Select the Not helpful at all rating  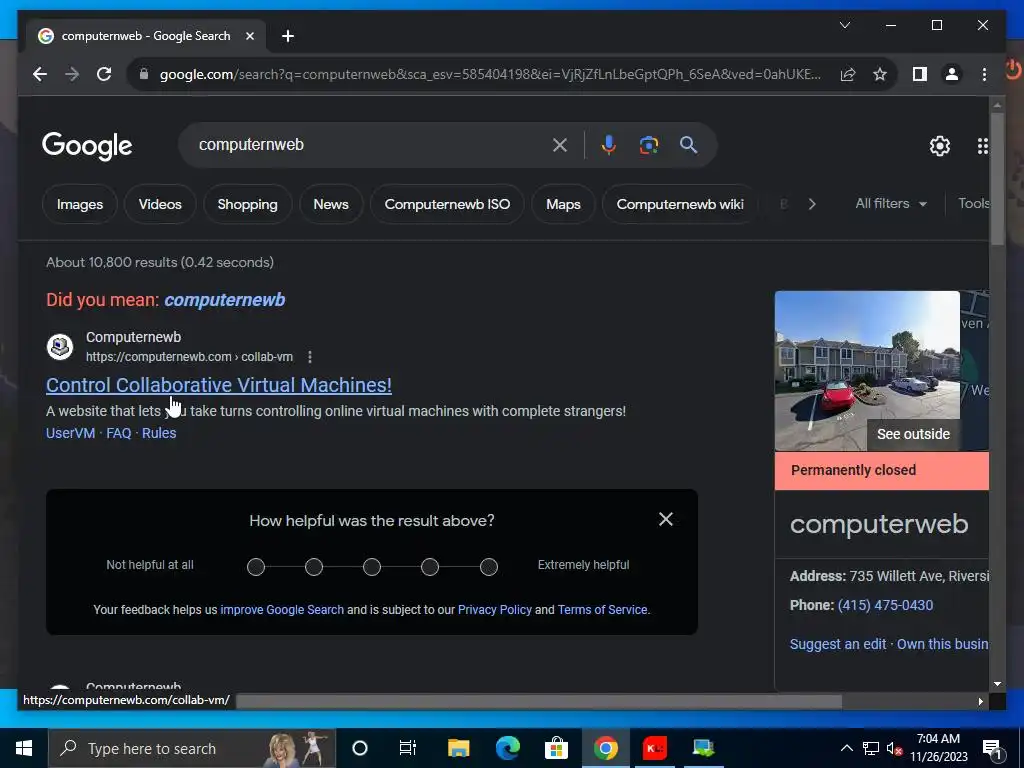coord(256,567)
